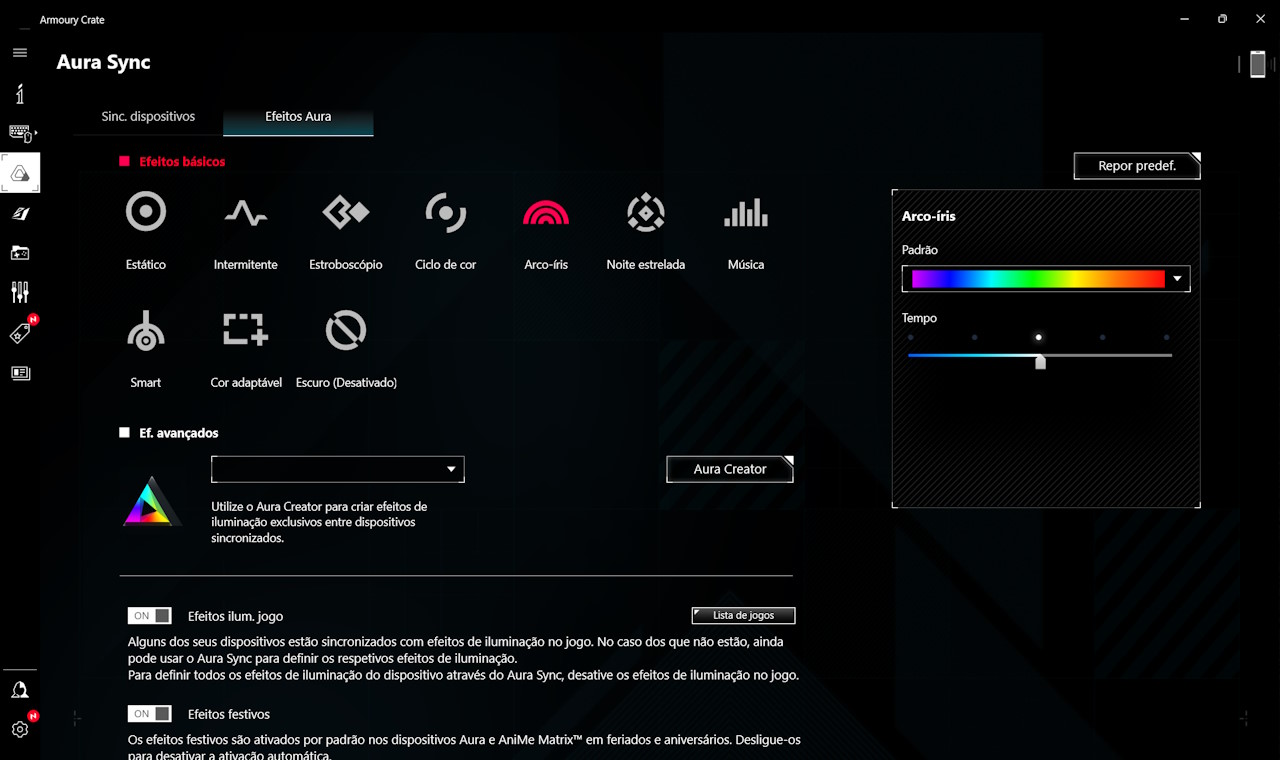Image resolution: width=1280 pixels, height=760 pixels.
Task: Select the Música lighting effect
Action: 746,212
